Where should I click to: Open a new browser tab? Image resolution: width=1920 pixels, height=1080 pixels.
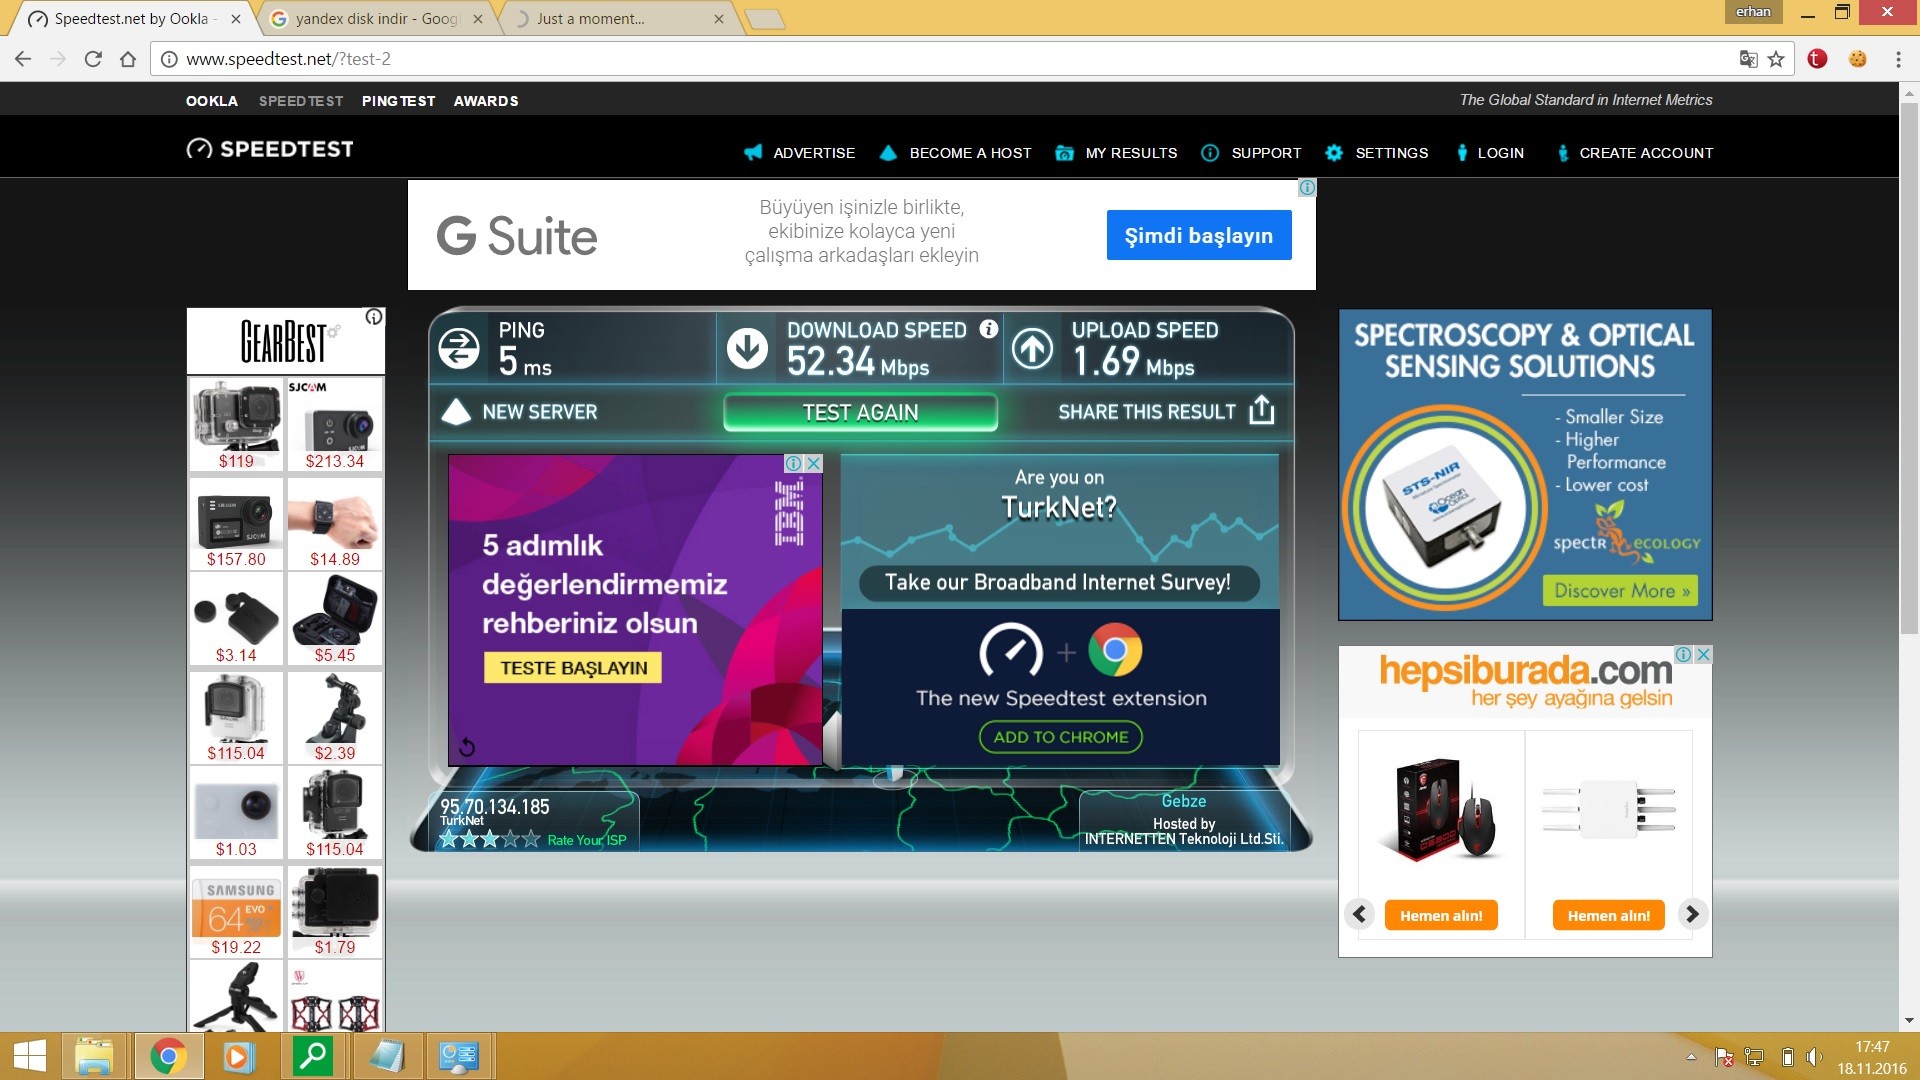[765, 19]
